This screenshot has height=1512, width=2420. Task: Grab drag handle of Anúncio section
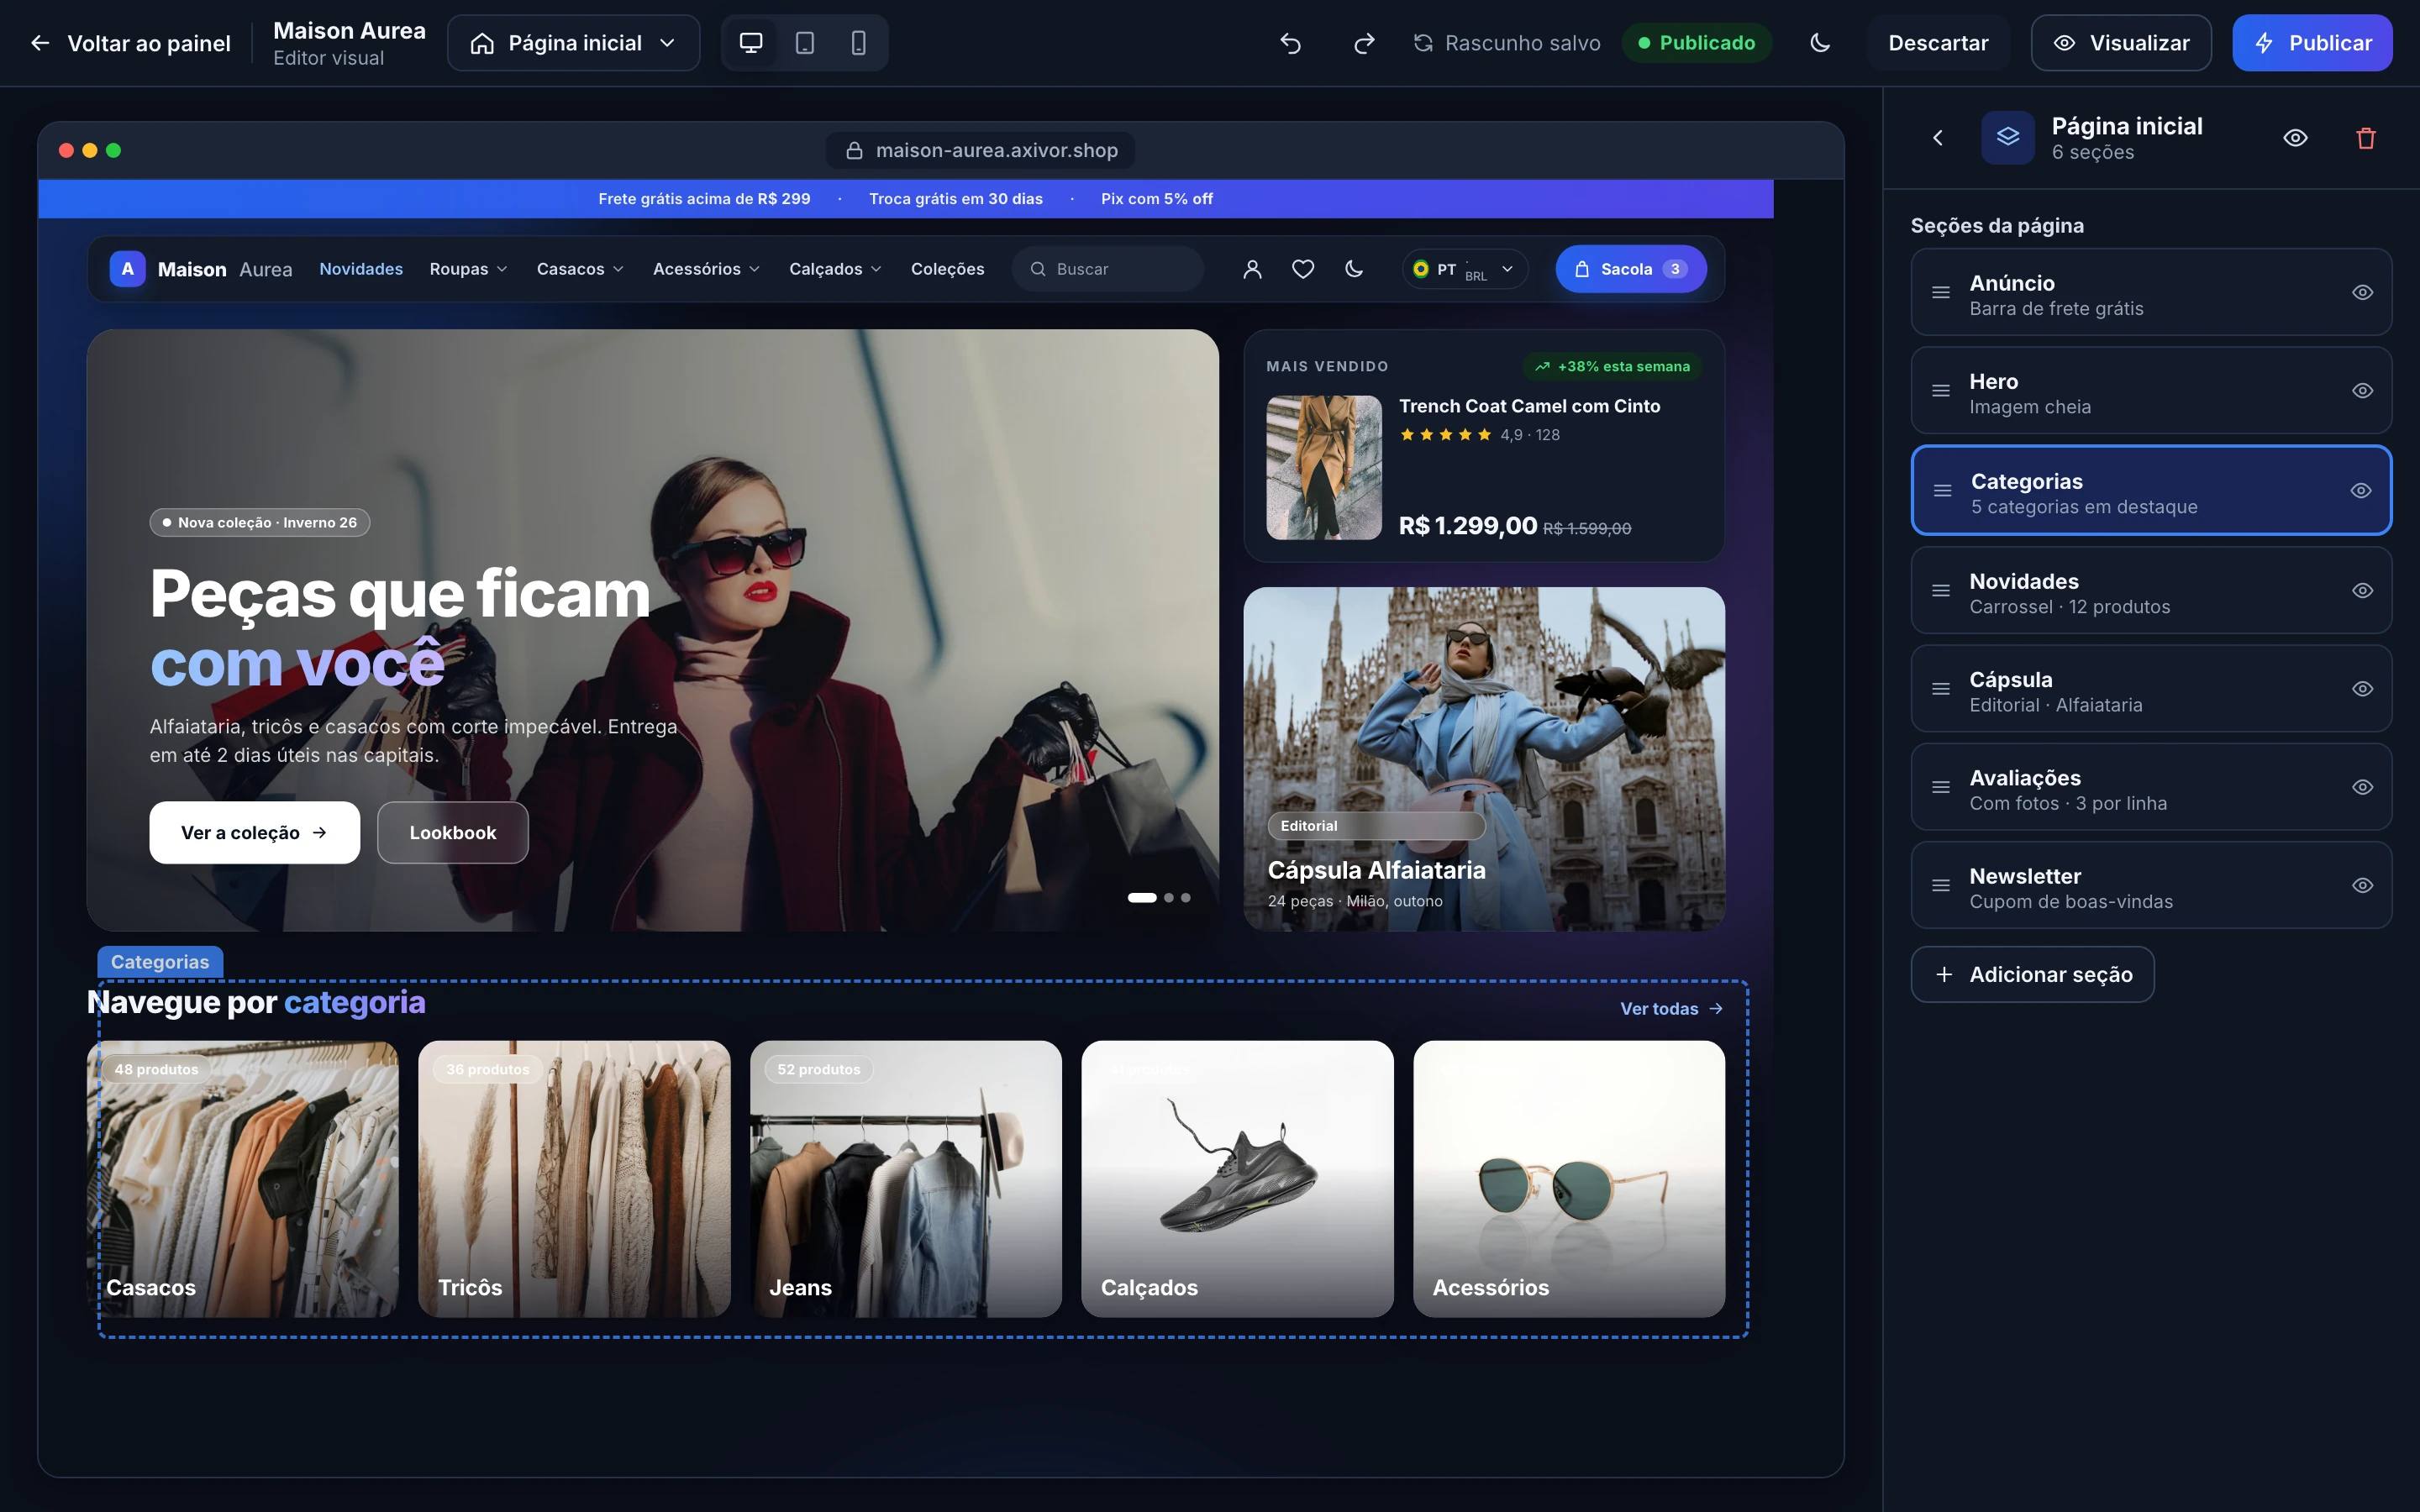coord(1941,293)
